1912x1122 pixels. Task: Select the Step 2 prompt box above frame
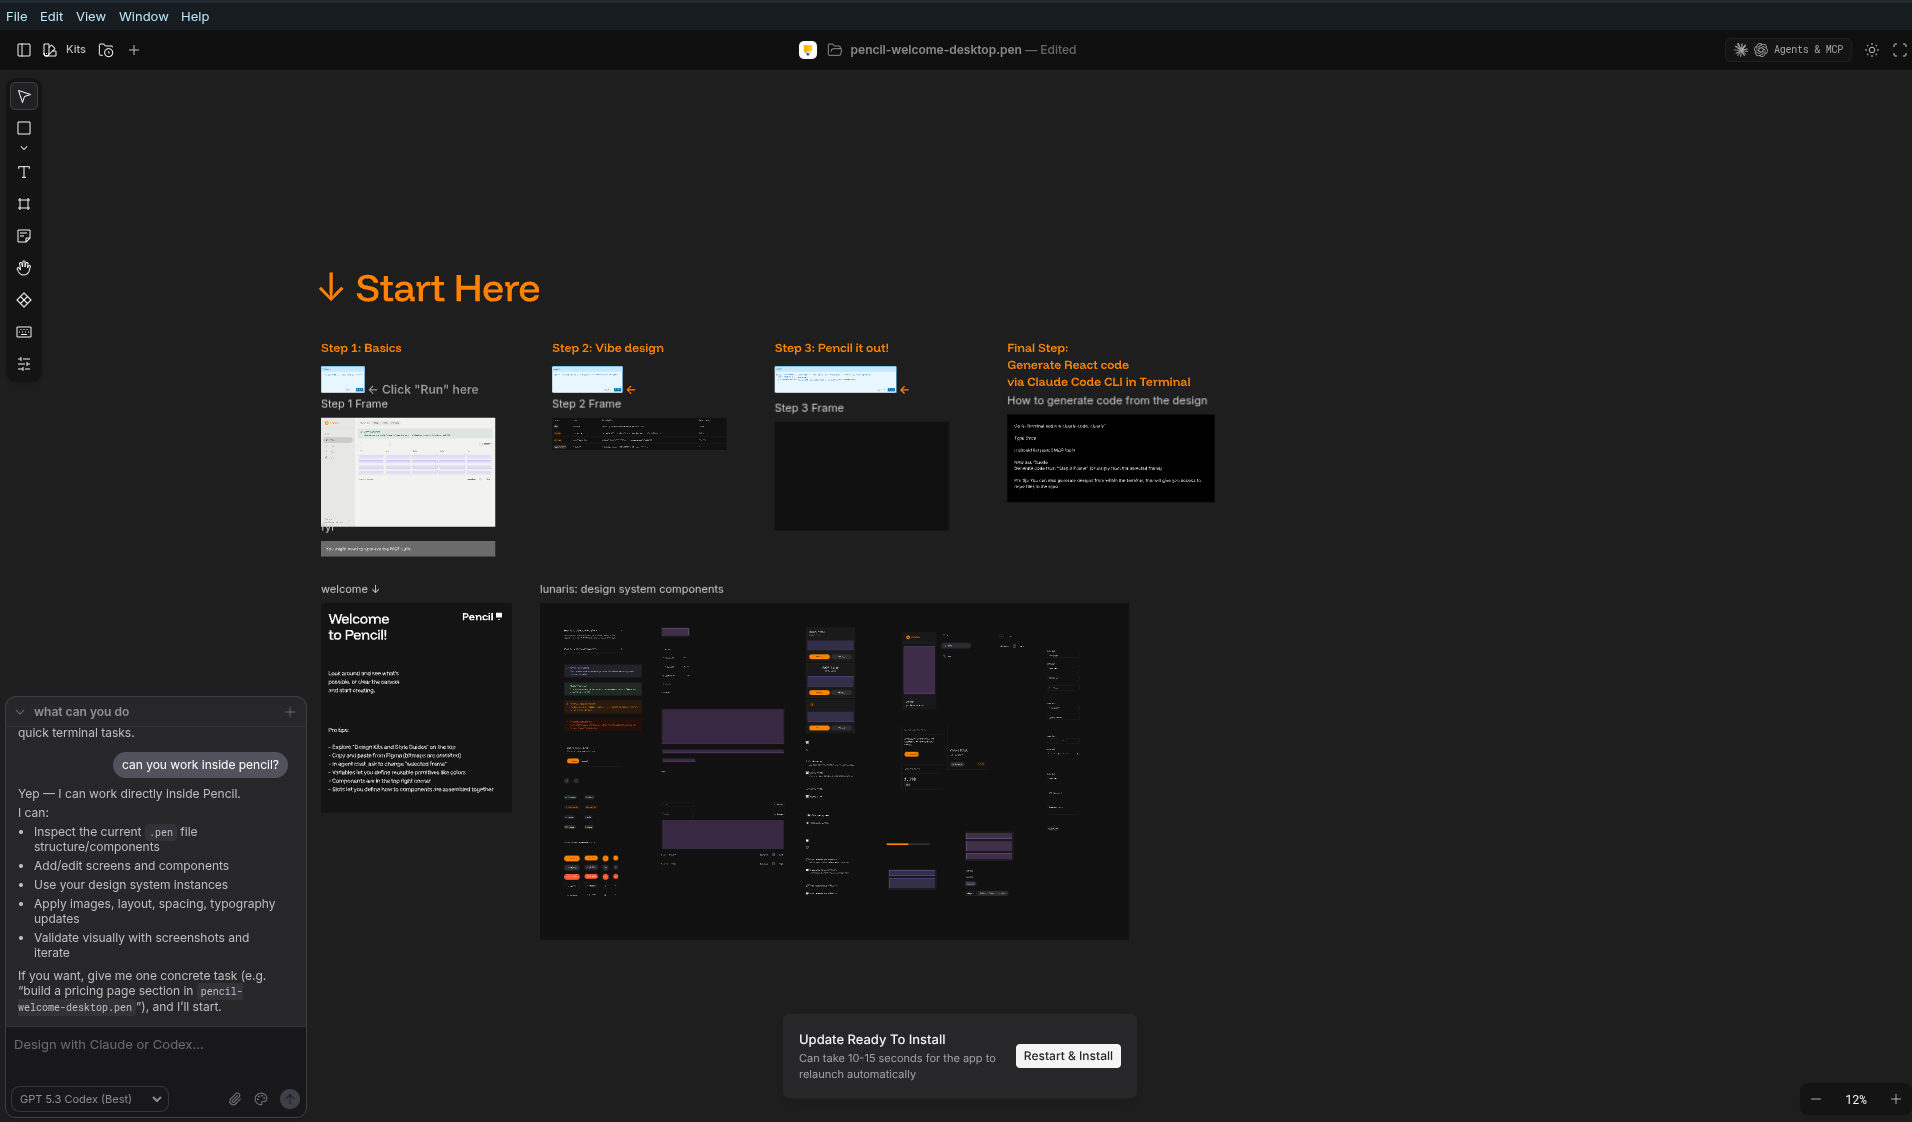tap(587, 379)
